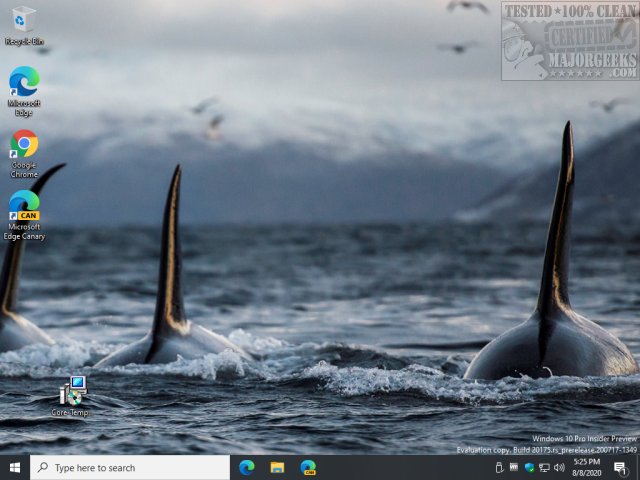Click the USB safely remove hardware tray icon
Screen dimensions: 640x480
[x=499, y=467]
